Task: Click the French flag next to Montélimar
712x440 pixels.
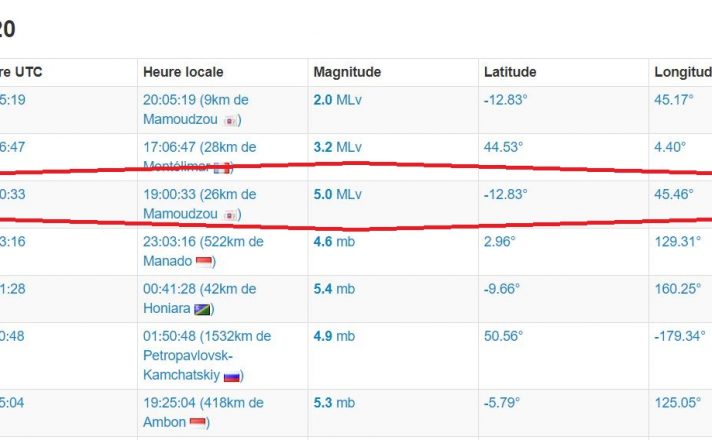Action: [222, 168]
